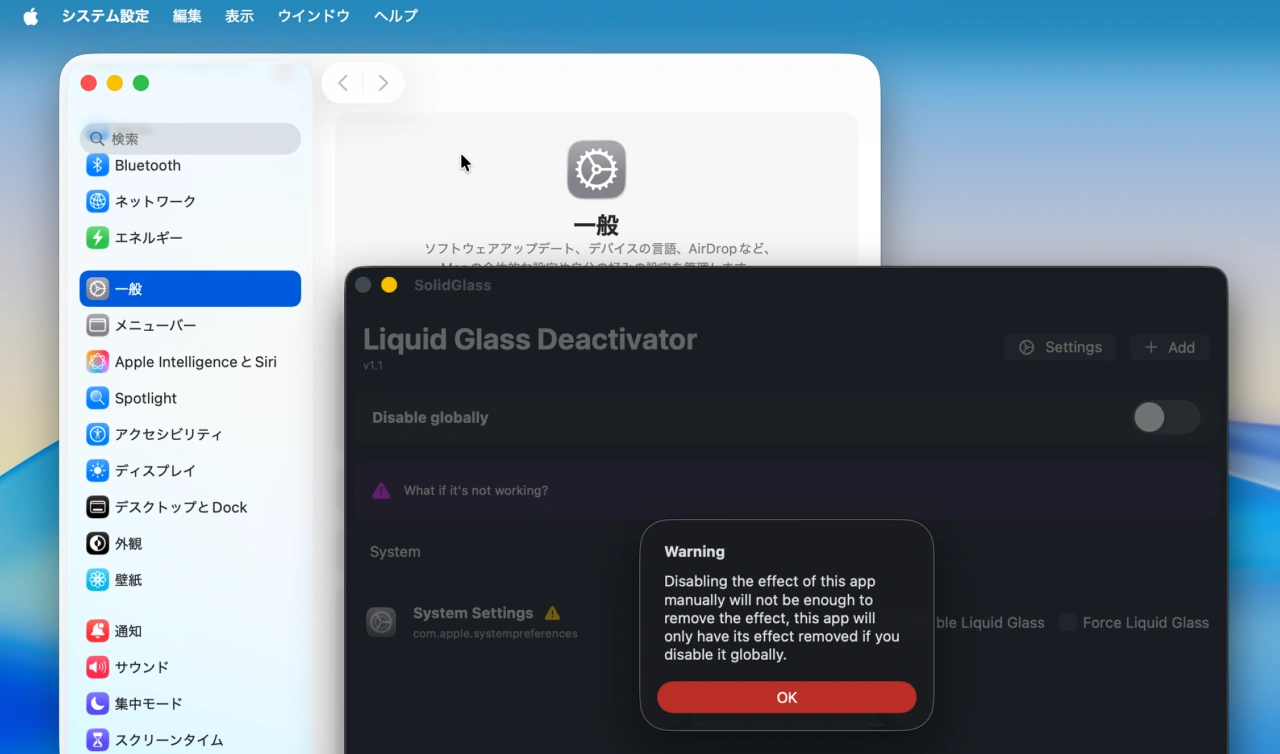Open 壁紙 settings

130,579
